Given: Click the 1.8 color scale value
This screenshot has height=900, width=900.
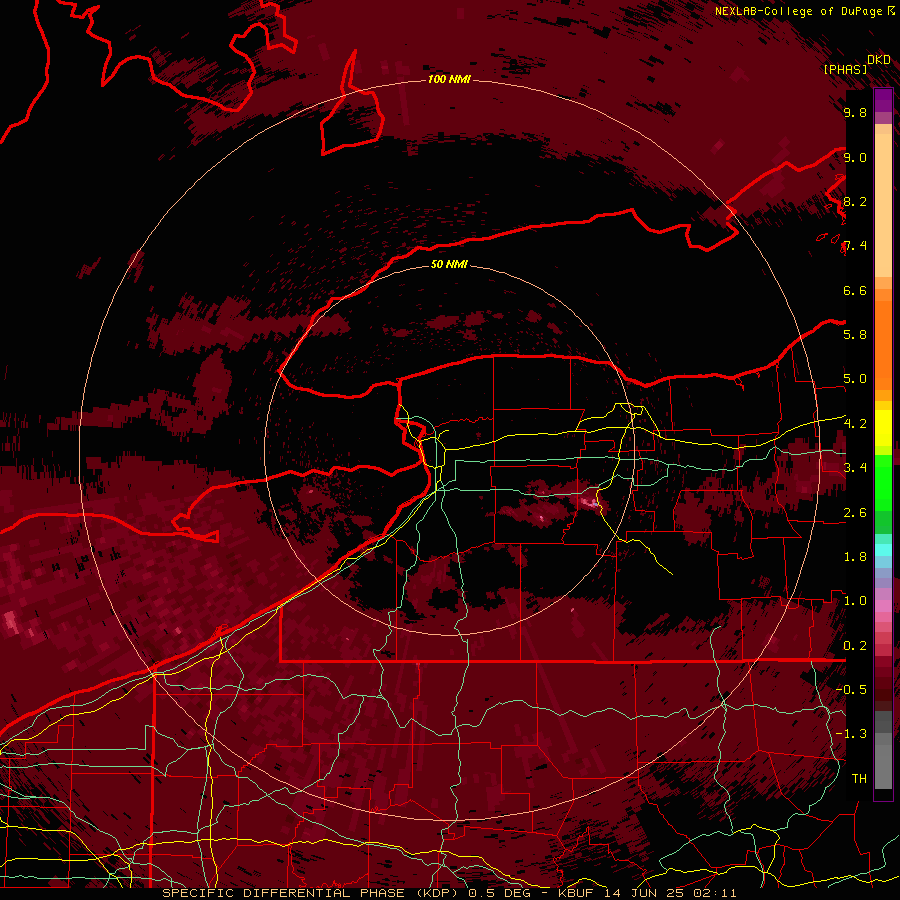Looking at the screenshot, I should (855, 557).
